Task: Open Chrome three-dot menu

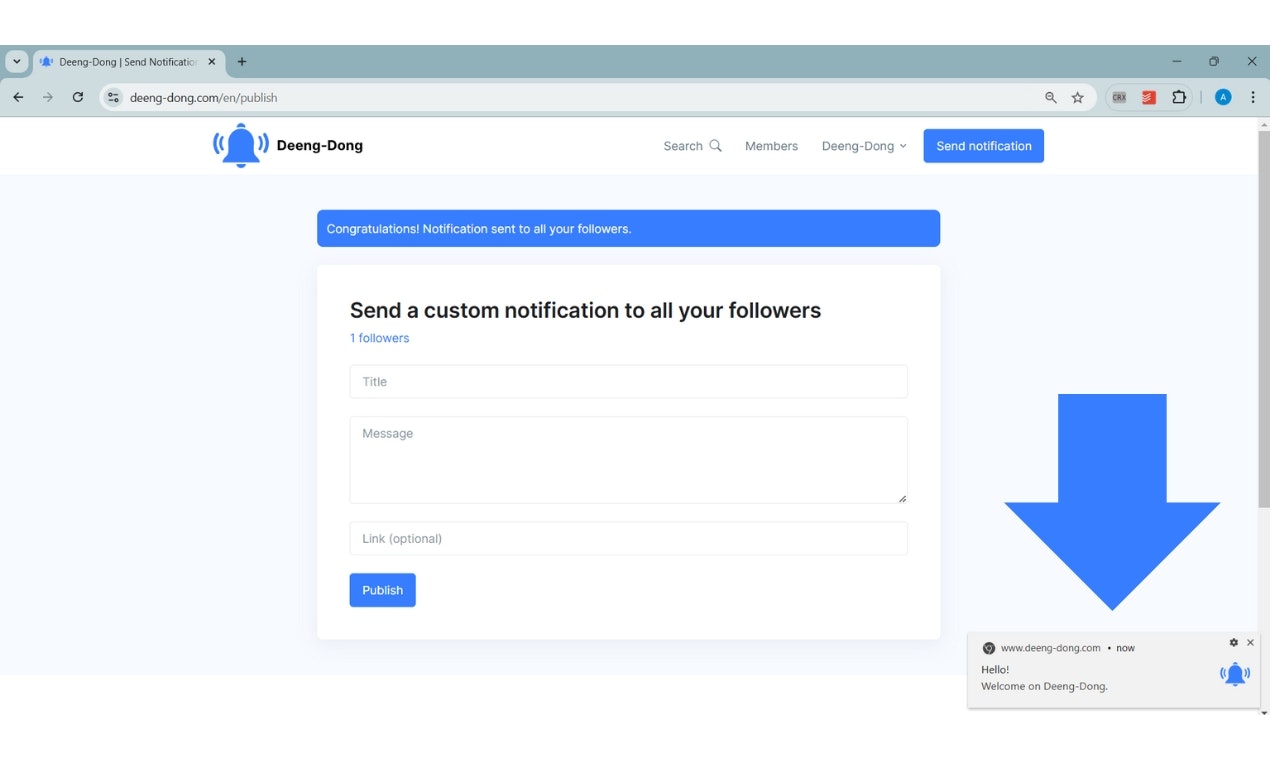Action: pyautogui.click(x=1253, y=97)
